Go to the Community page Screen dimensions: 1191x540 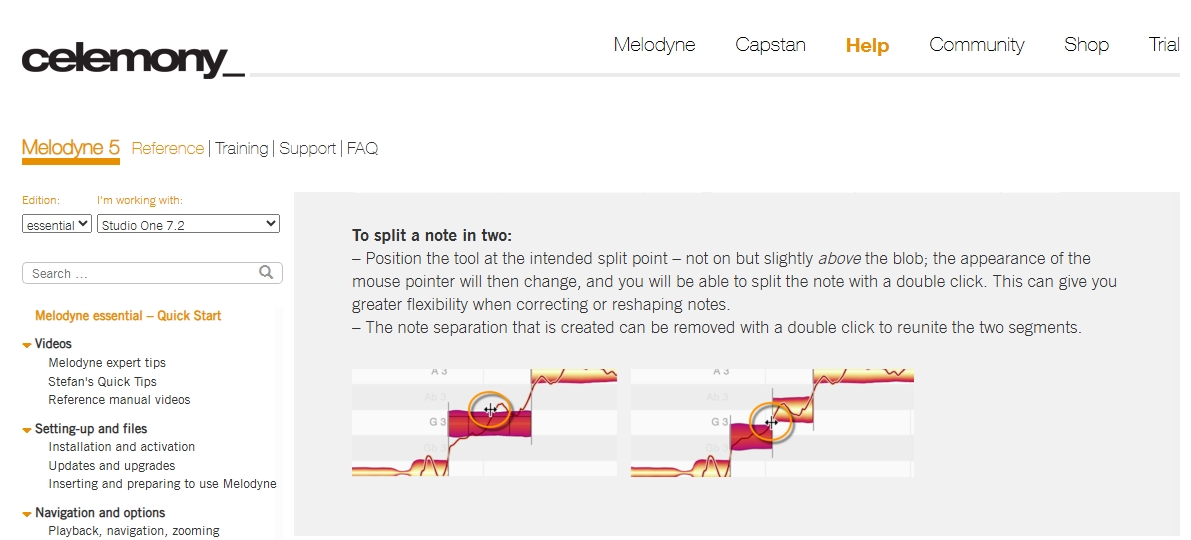pos(976,45)
